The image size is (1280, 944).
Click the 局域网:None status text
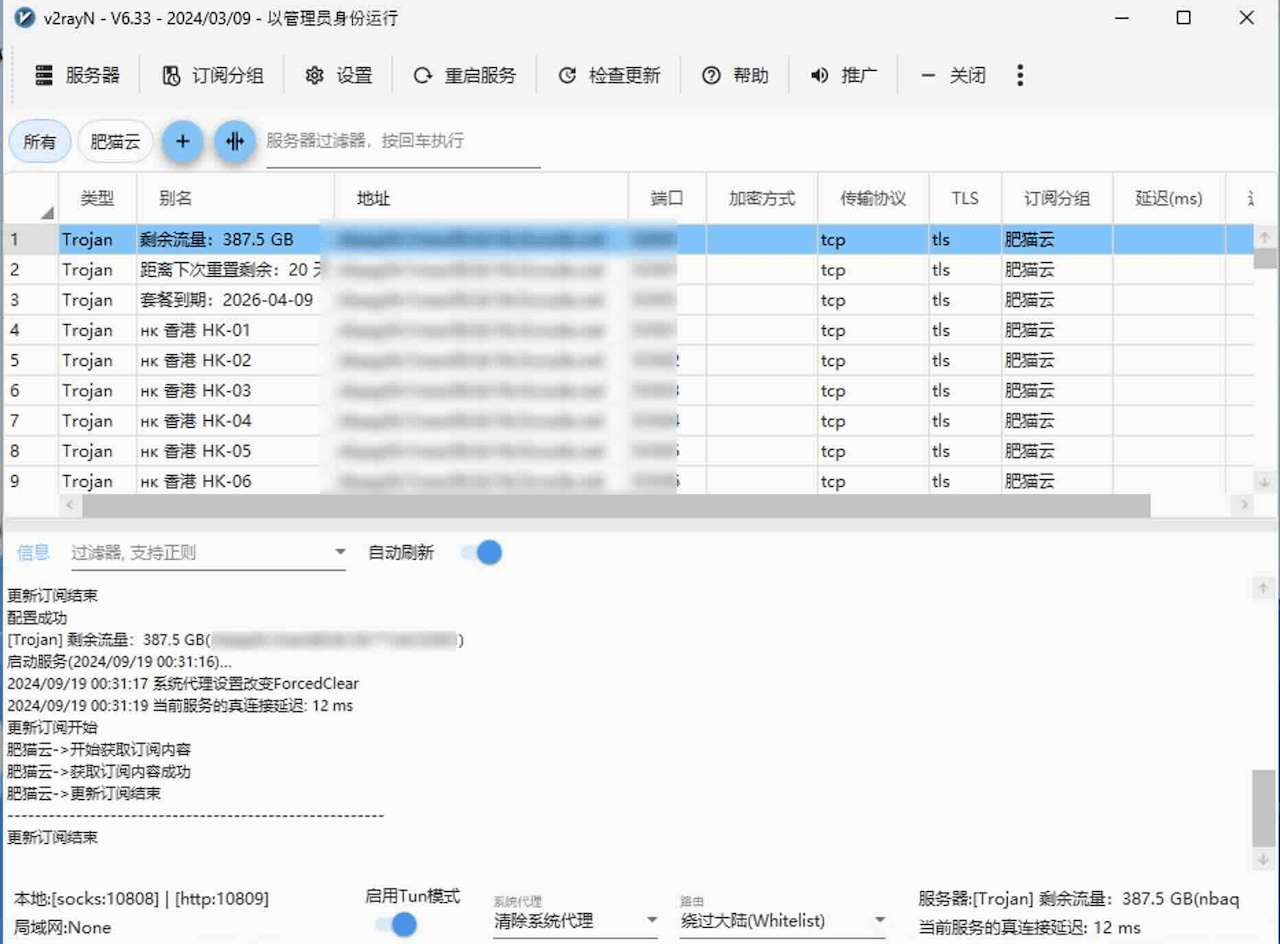(62, 927)
